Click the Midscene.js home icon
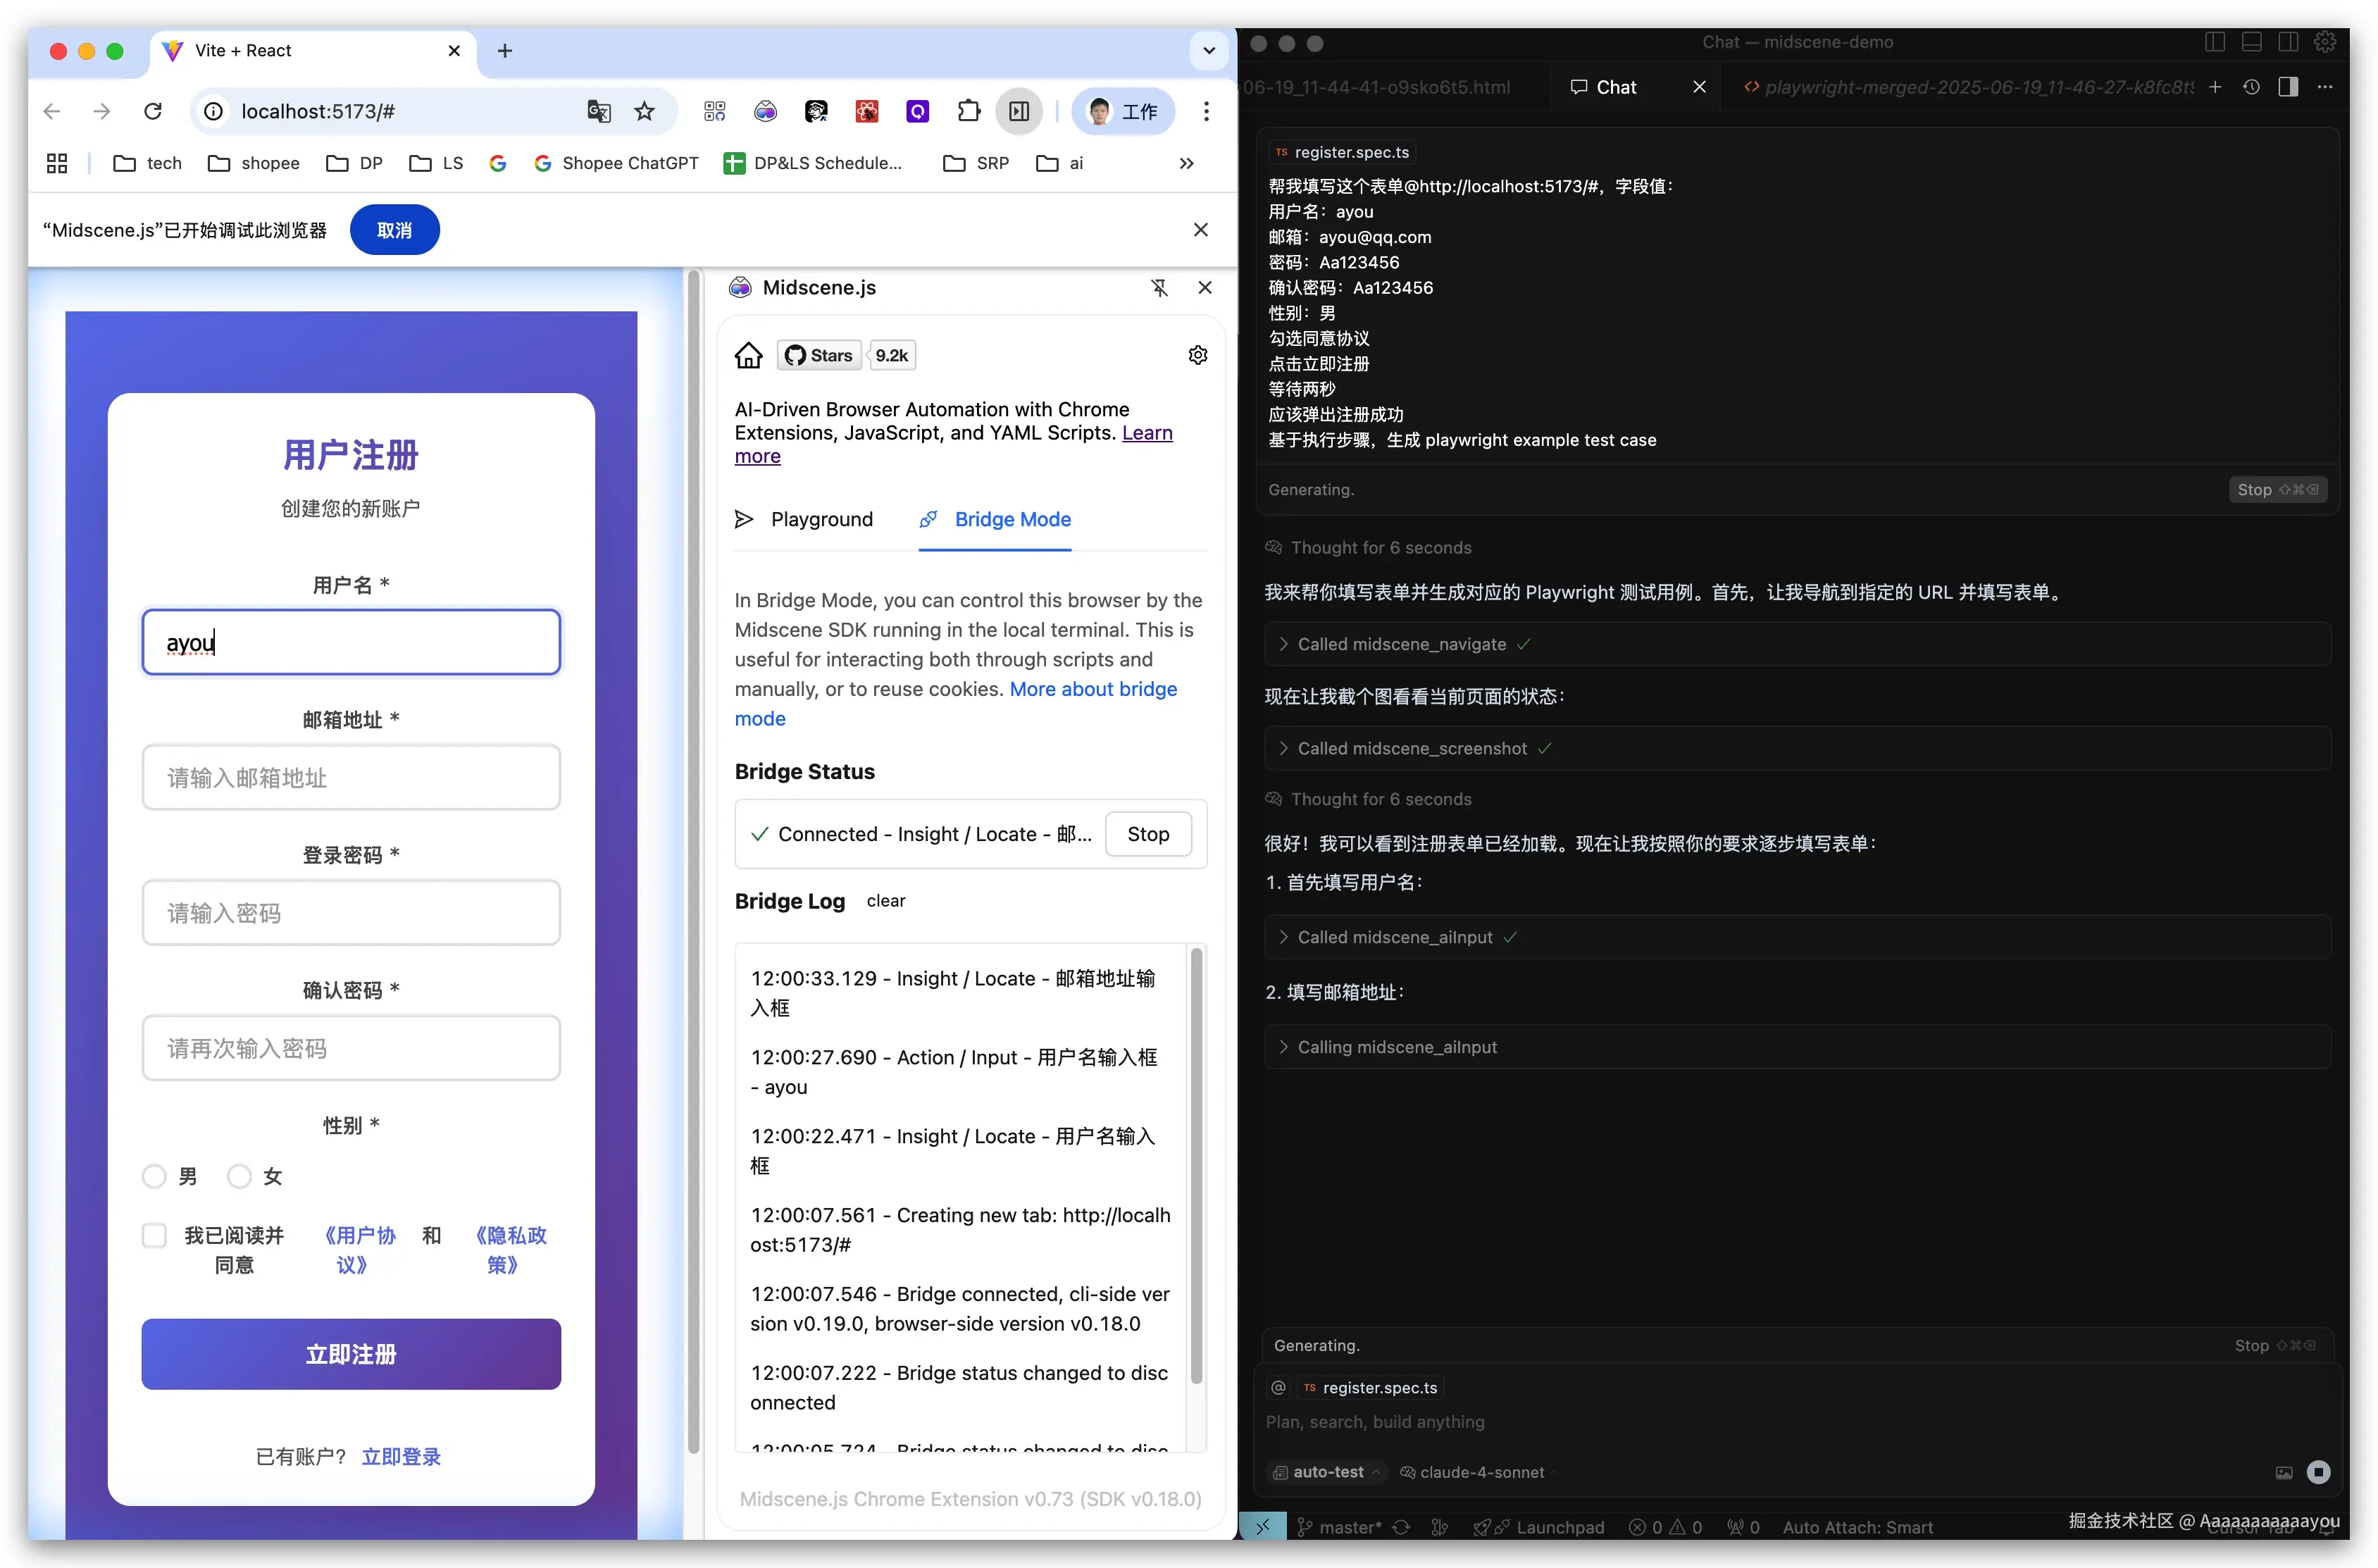The height and width of the screenshot is (1568, 2378). click(748, 355)
